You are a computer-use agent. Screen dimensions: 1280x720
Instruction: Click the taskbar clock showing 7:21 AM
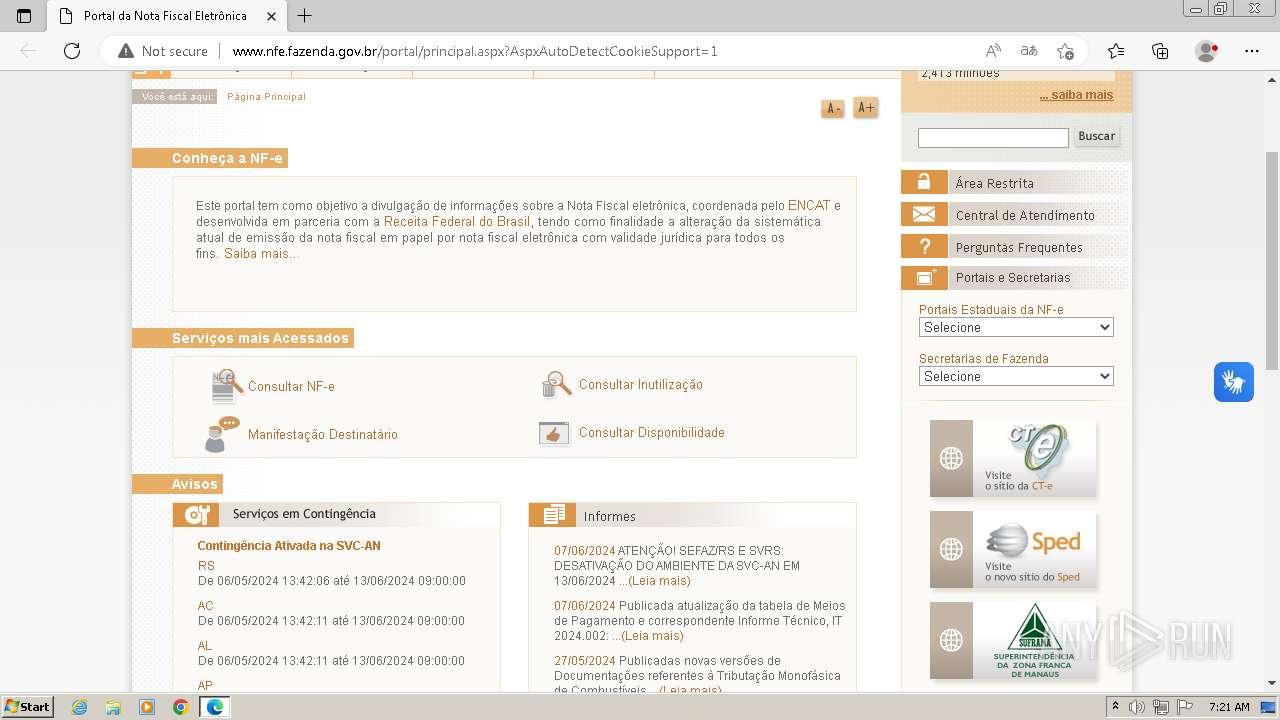click(1229, 707)
